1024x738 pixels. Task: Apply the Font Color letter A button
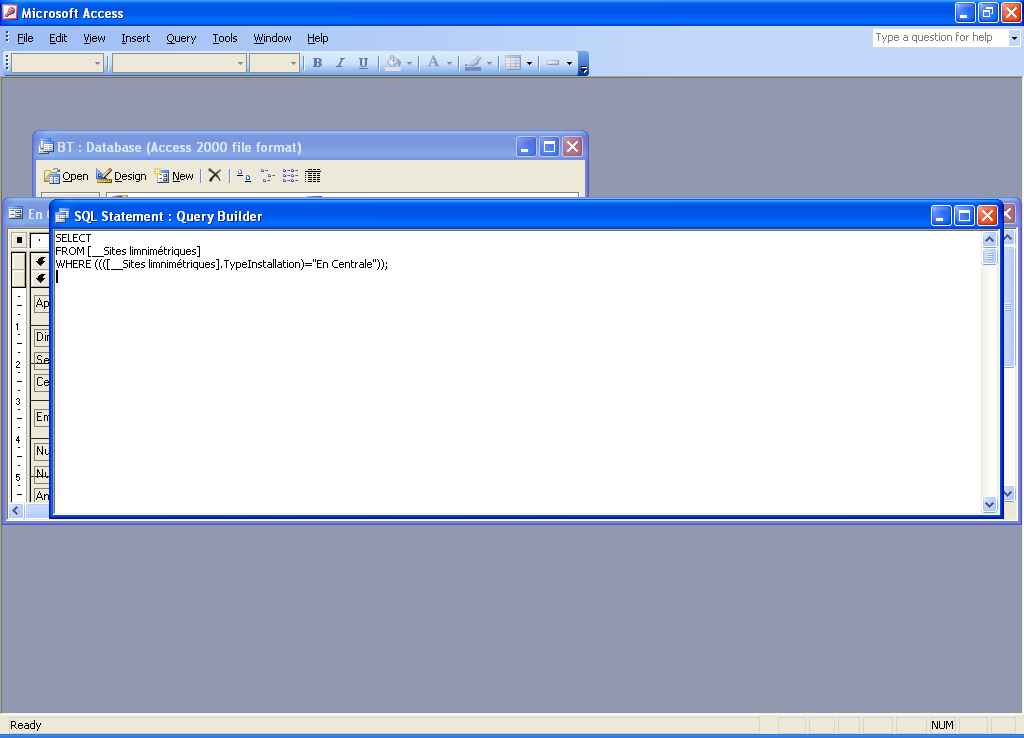pyautogui.click(x=433, y=63)
